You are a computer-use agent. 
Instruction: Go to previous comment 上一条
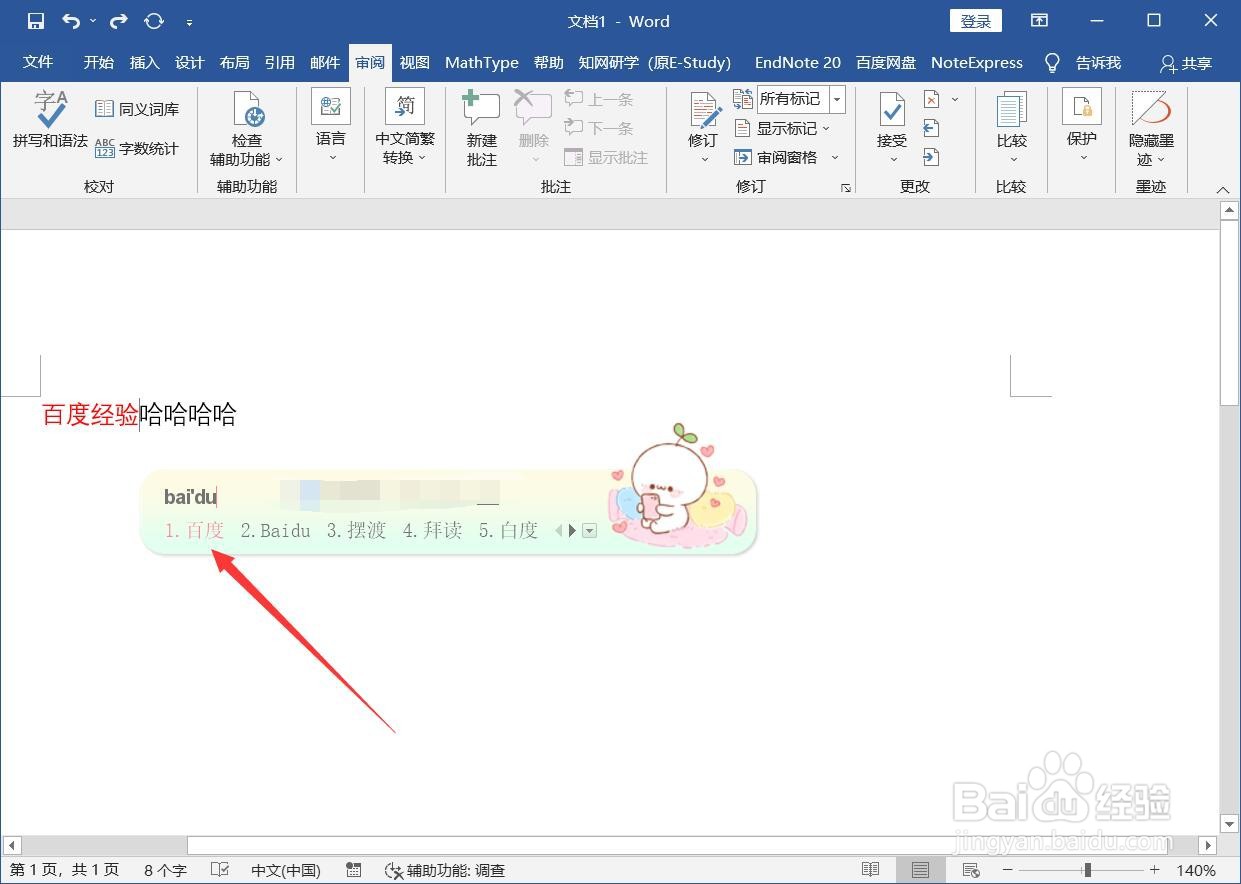[599, 99]
